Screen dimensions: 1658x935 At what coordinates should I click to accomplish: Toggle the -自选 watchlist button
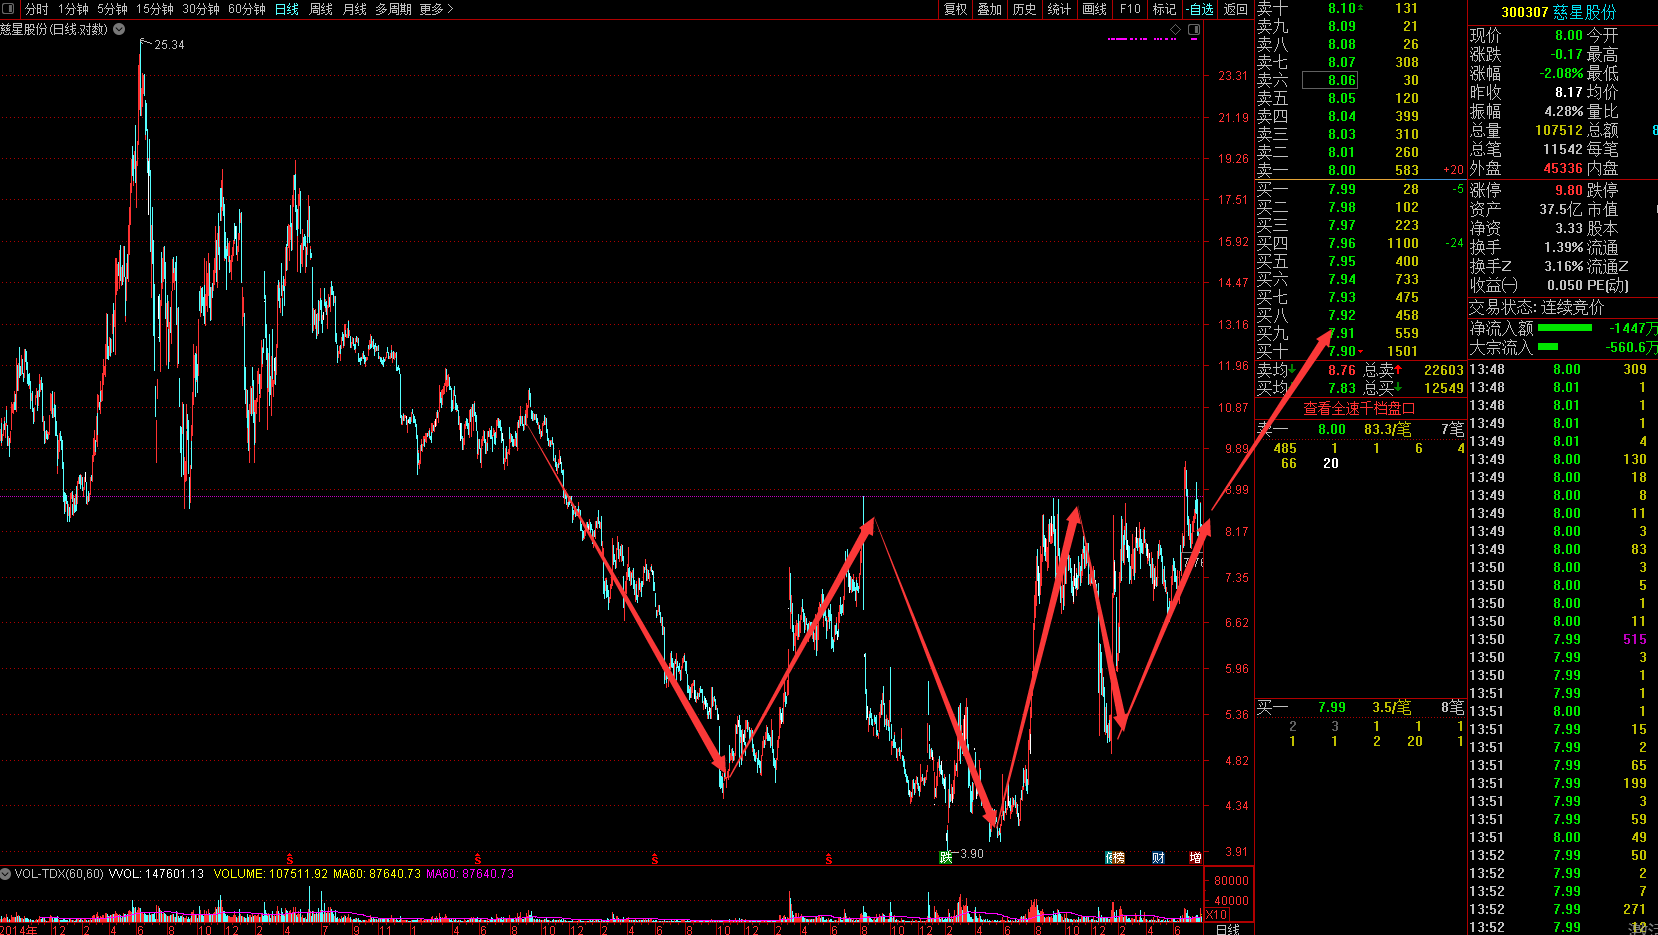(1199, 9)
